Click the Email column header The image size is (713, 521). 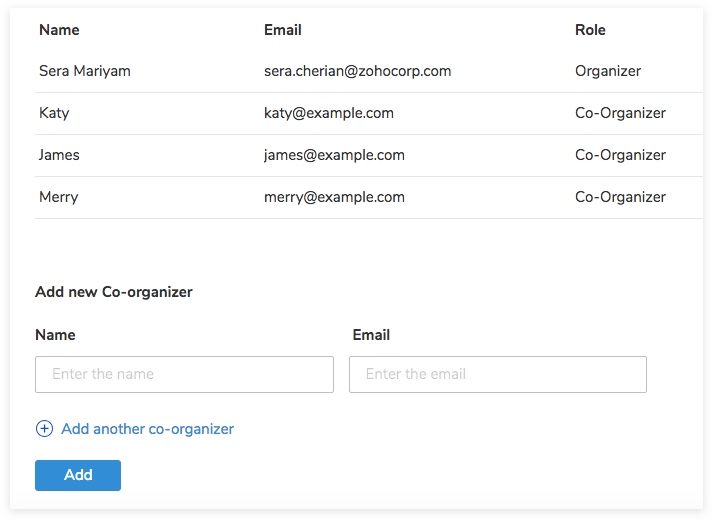pyautogui.click(x=282, y=30)
